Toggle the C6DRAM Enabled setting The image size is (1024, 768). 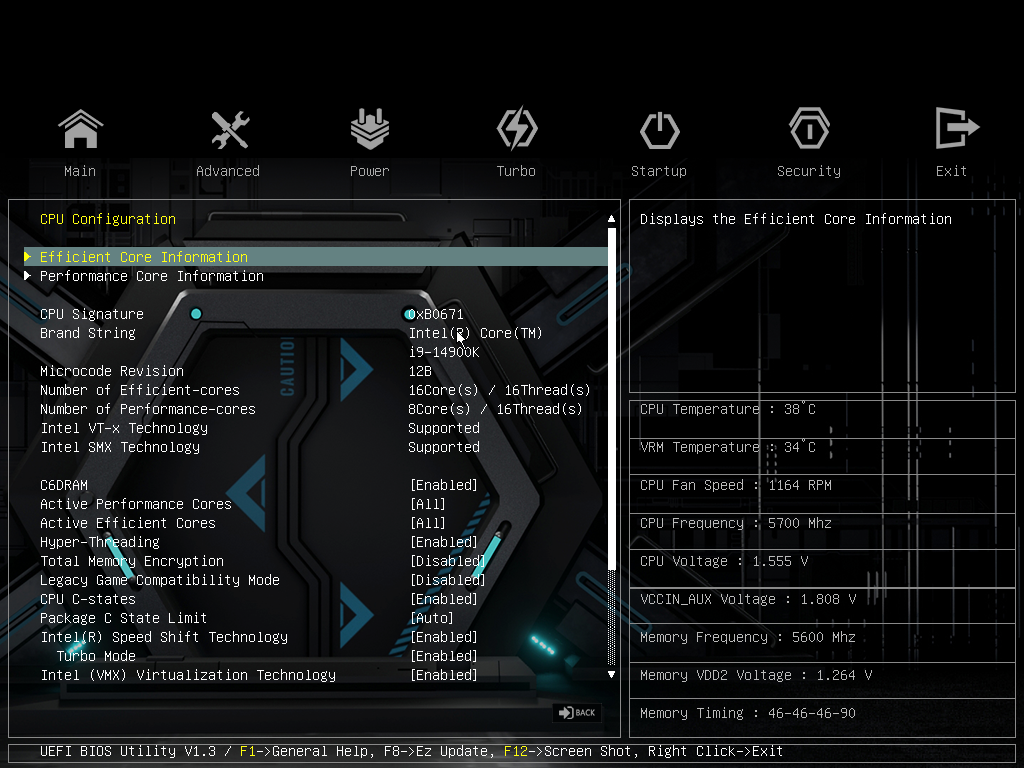tap(443, 485)
